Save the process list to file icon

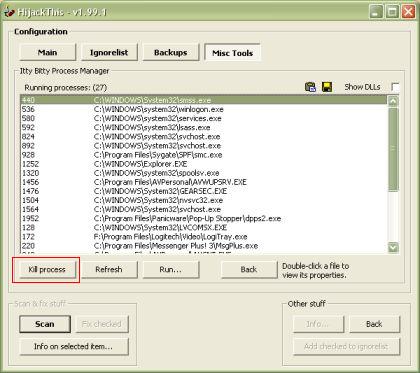coord(327,87)
